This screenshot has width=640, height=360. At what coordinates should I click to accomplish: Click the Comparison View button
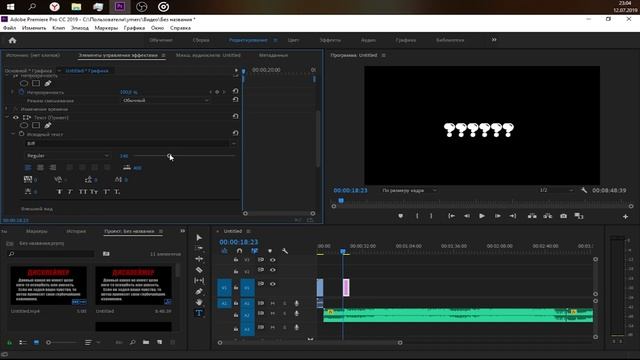click(579, 216)
